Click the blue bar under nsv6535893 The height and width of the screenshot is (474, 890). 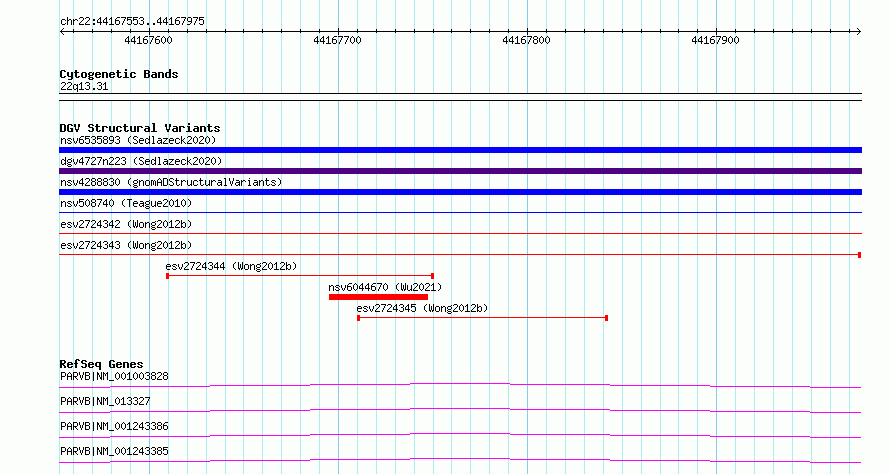460,150
